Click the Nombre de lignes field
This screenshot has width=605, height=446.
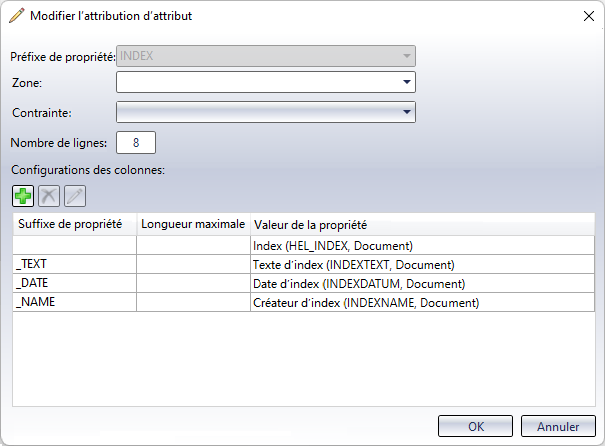(x=136, y=143)
